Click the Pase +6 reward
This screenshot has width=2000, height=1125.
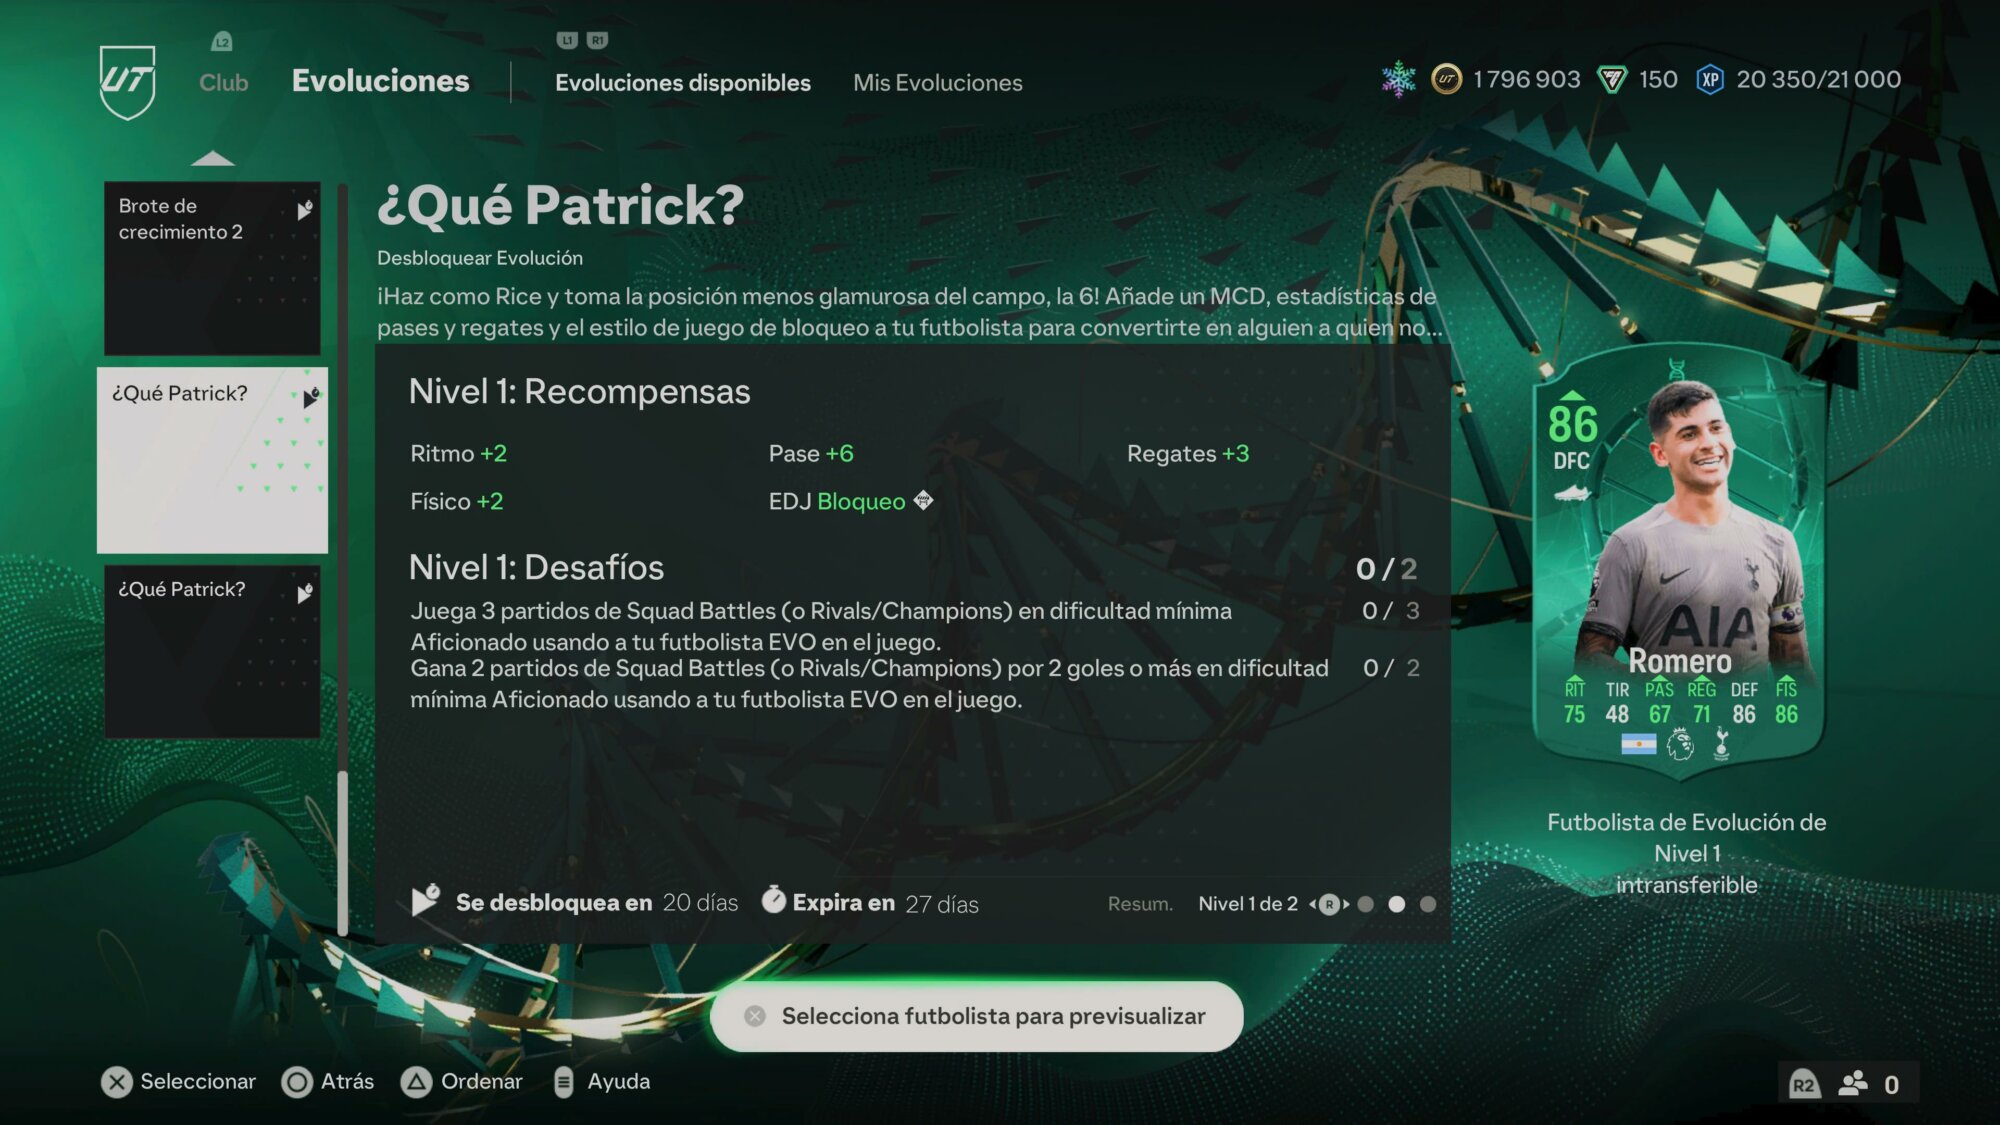click(811, 454)
